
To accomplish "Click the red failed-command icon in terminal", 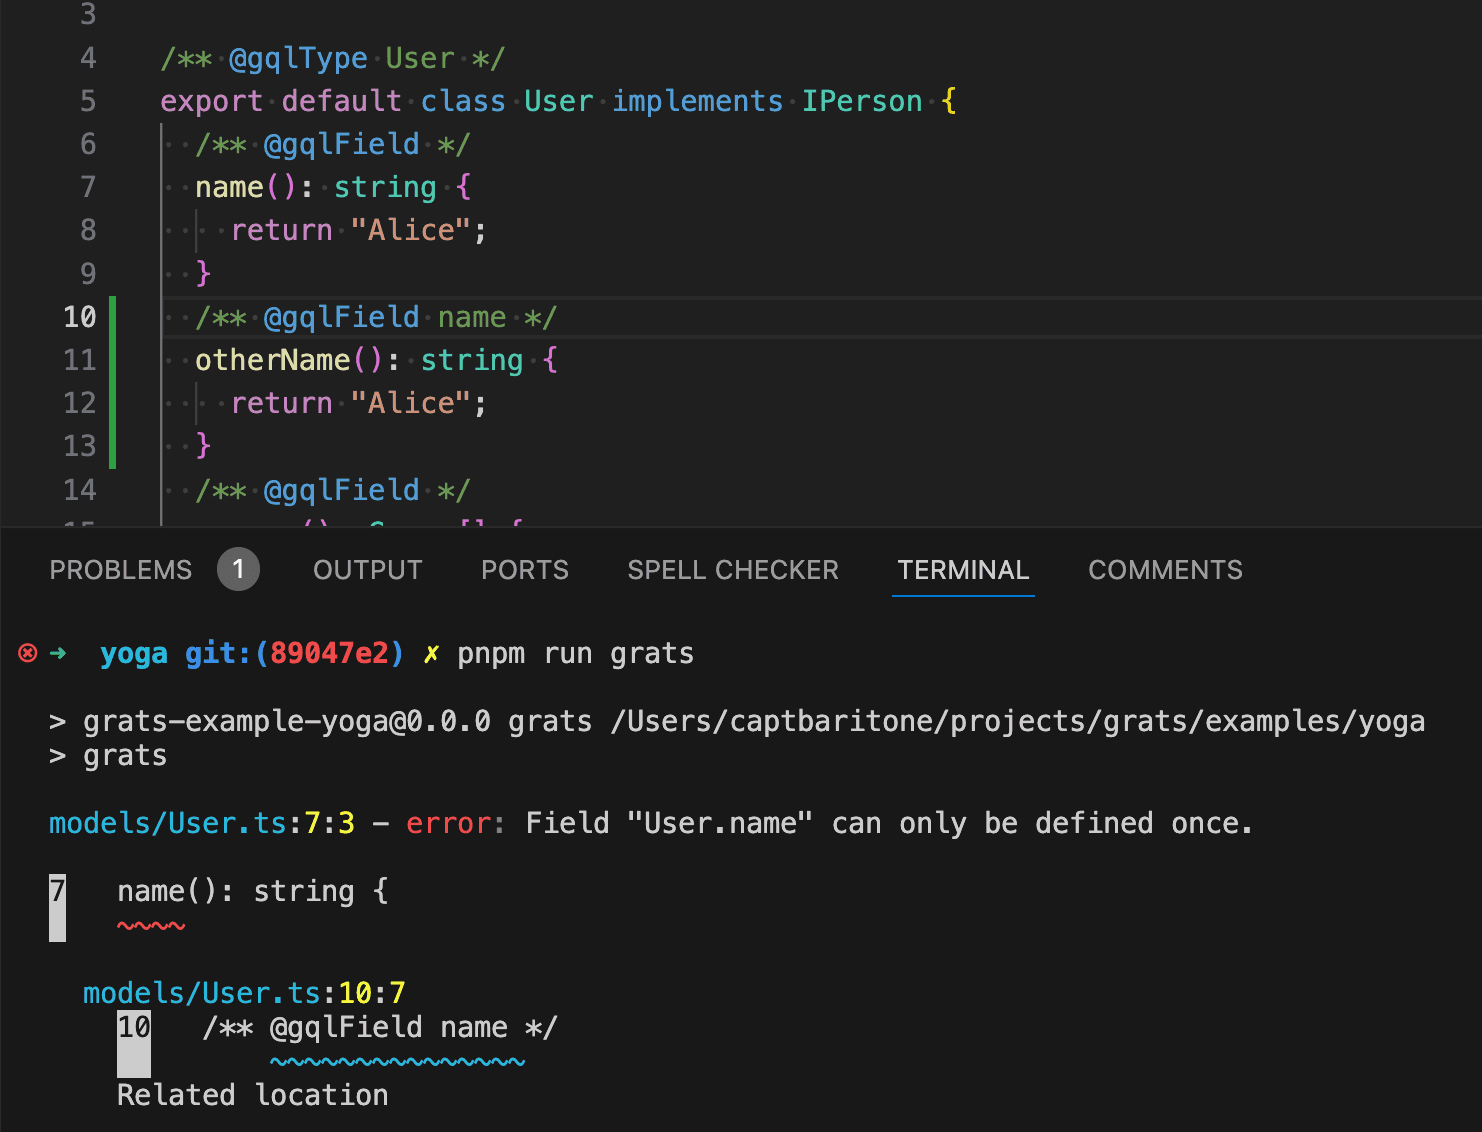I will [28, 653].
